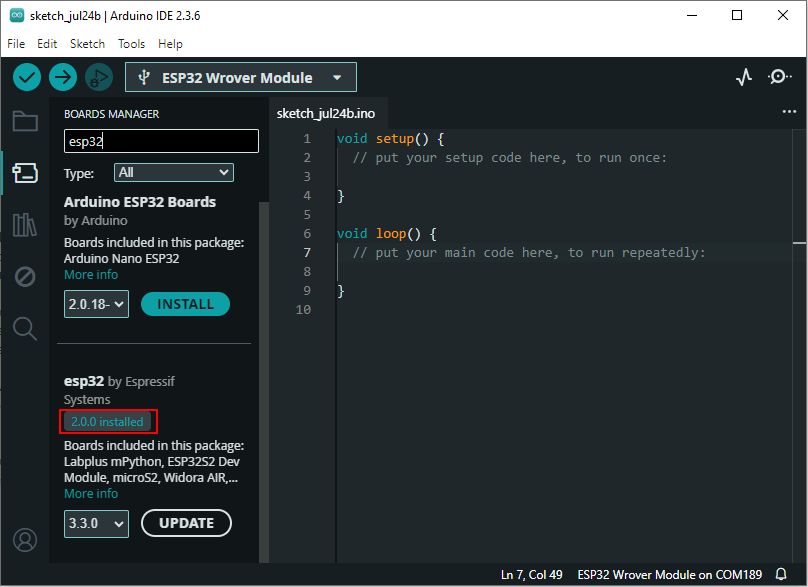This screenshot has width=808, height=587.
Task: Install the Arduino ESP32 Boards package
Action: pyautogui.click(x=185, y=304)
